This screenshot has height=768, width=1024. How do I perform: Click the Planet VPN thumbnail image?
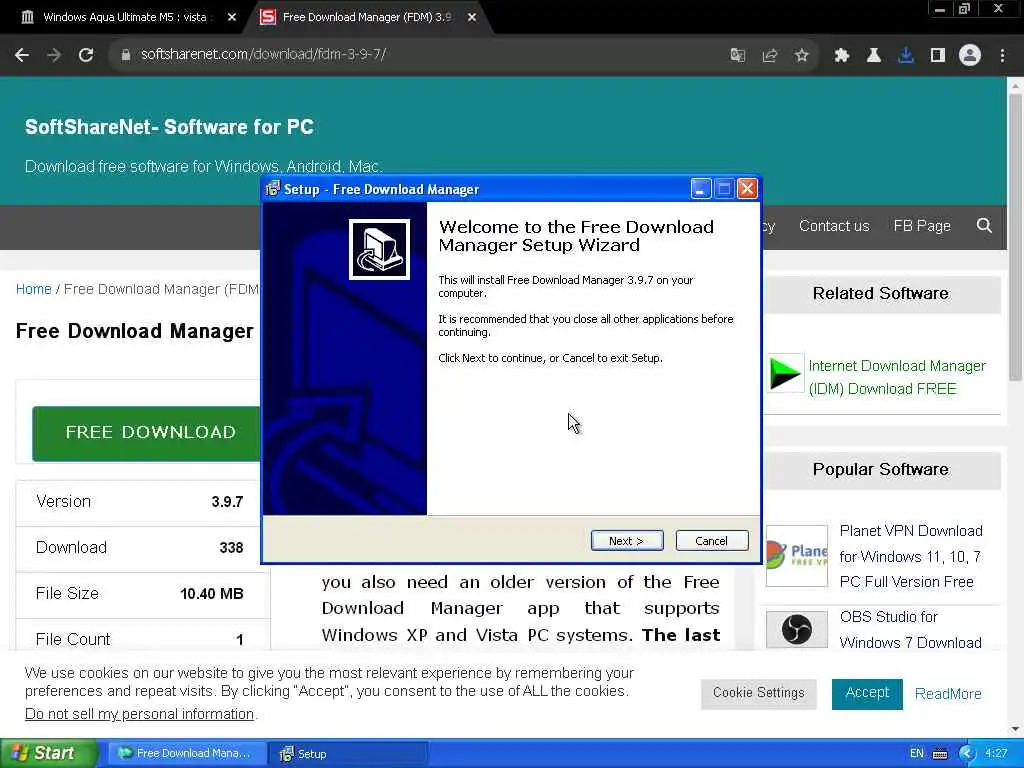point(796,555)
